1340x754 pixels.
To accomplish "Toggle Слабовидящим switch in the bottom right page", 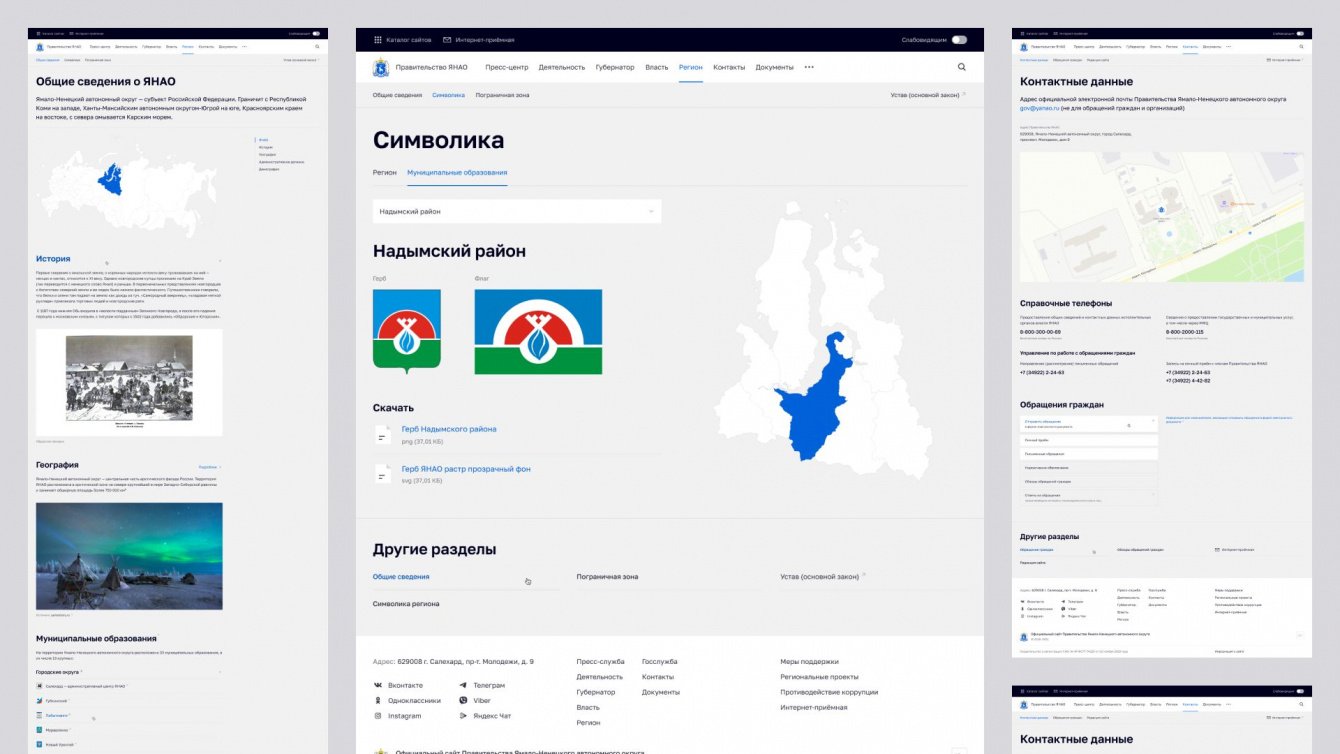I will (1300, 691).
